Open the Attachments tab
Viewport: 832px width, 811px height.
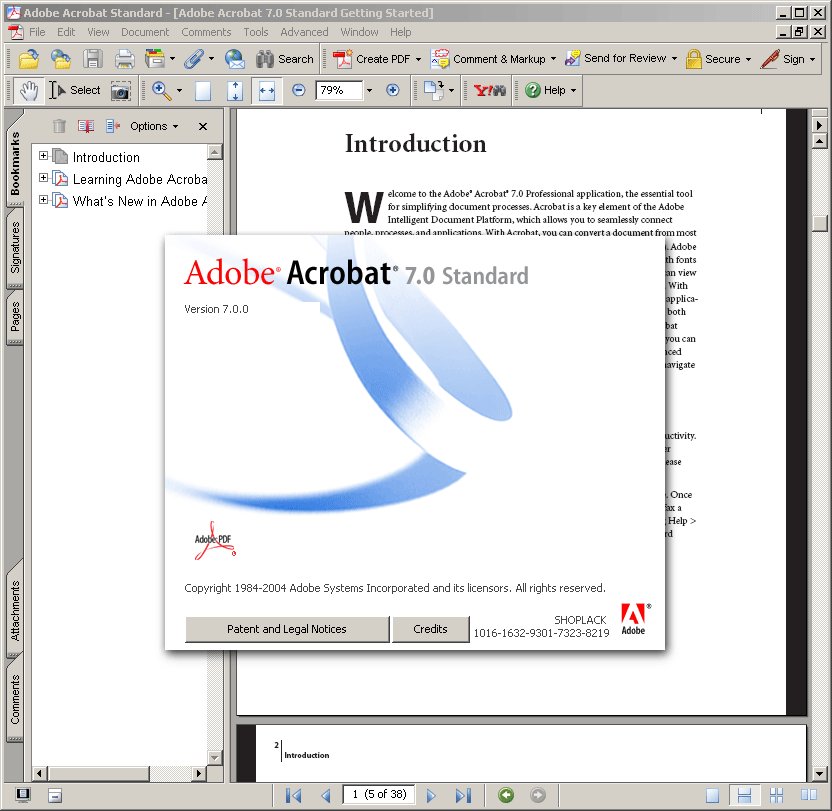tap(15, 609)
